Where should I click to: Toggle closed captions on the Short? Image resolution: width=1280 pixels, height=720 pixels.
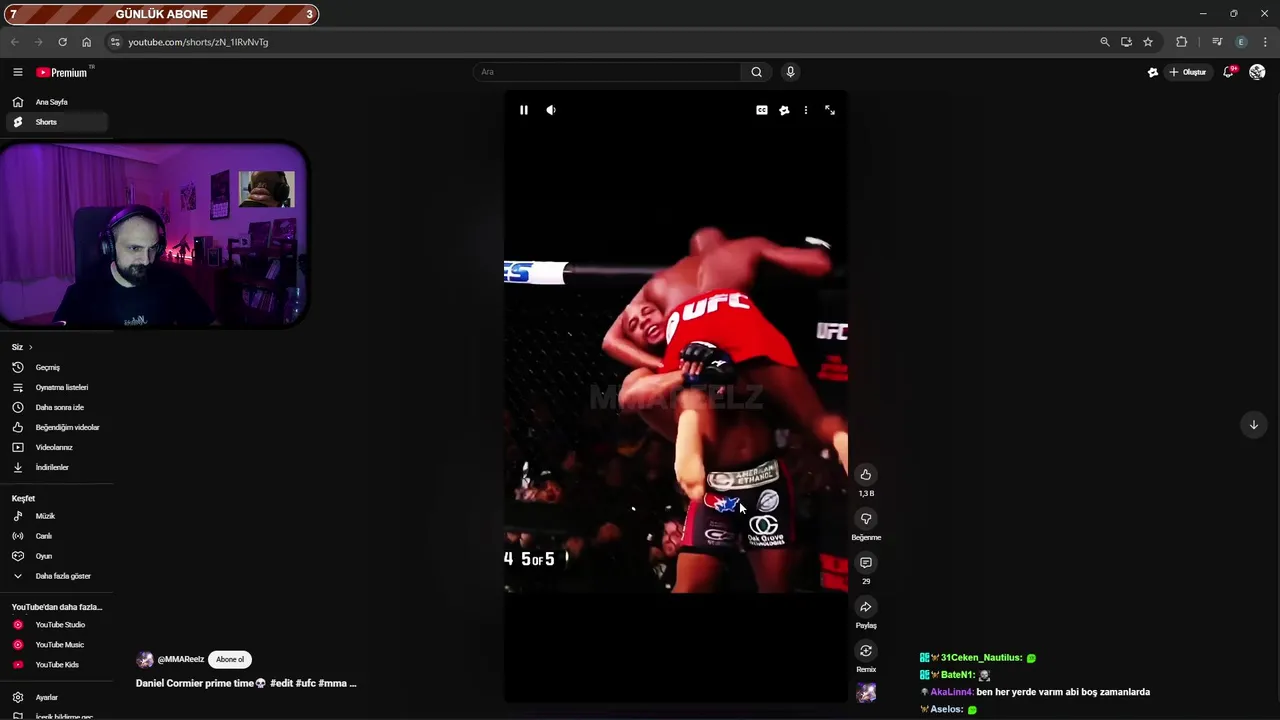[x=762, y=110]
